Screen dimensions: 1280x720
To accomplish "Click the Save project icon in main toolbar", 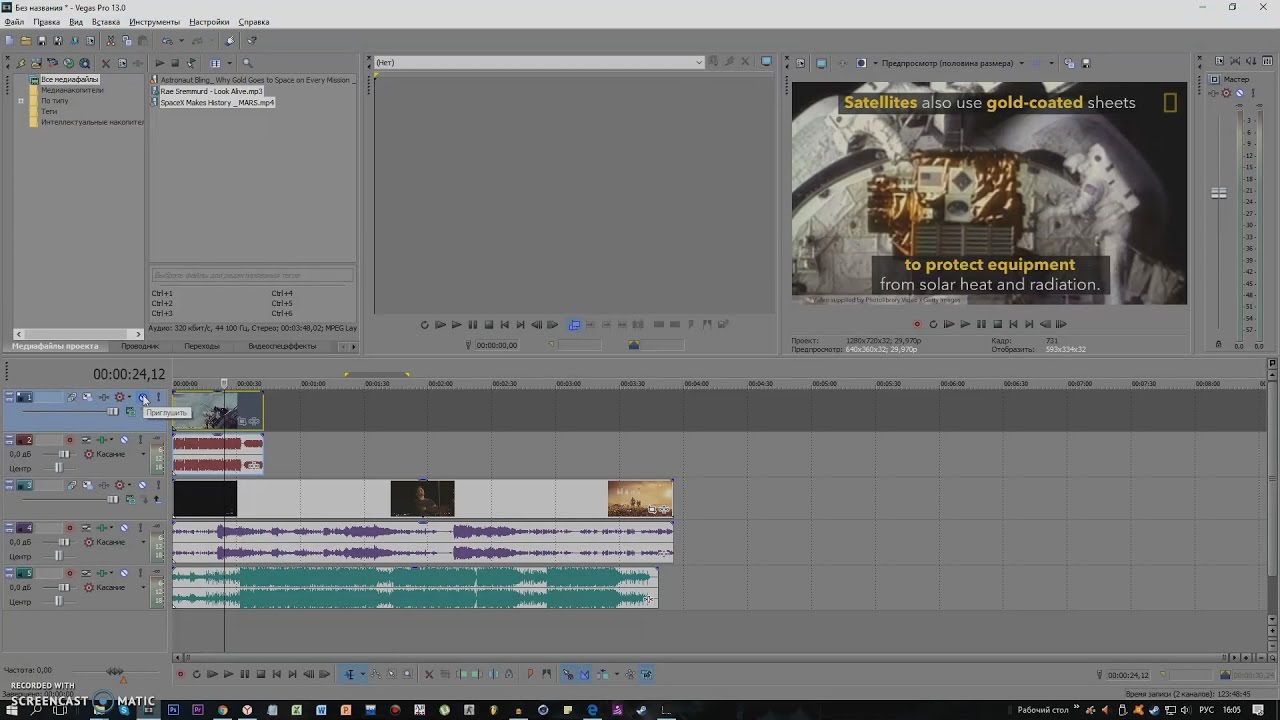I will [x=42, y=41].
